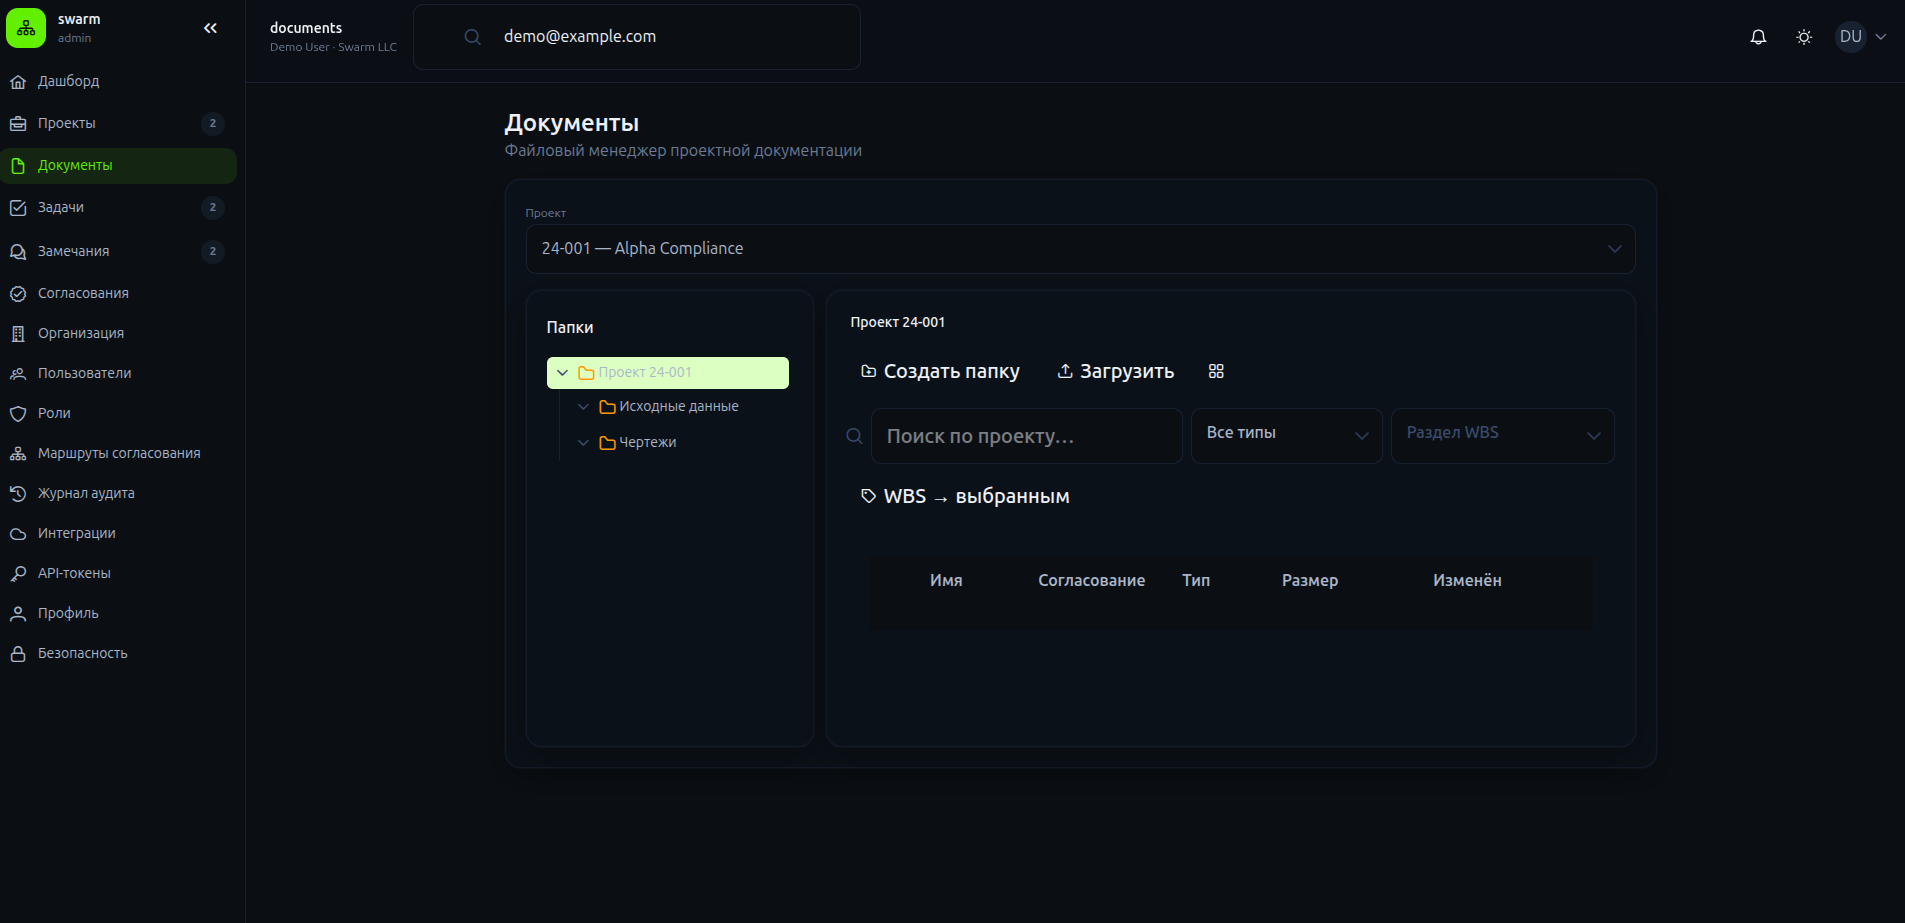Click the Чертежи folder icon
The height and width of the screenshot is (923, 1905).
tap(607, 442)
